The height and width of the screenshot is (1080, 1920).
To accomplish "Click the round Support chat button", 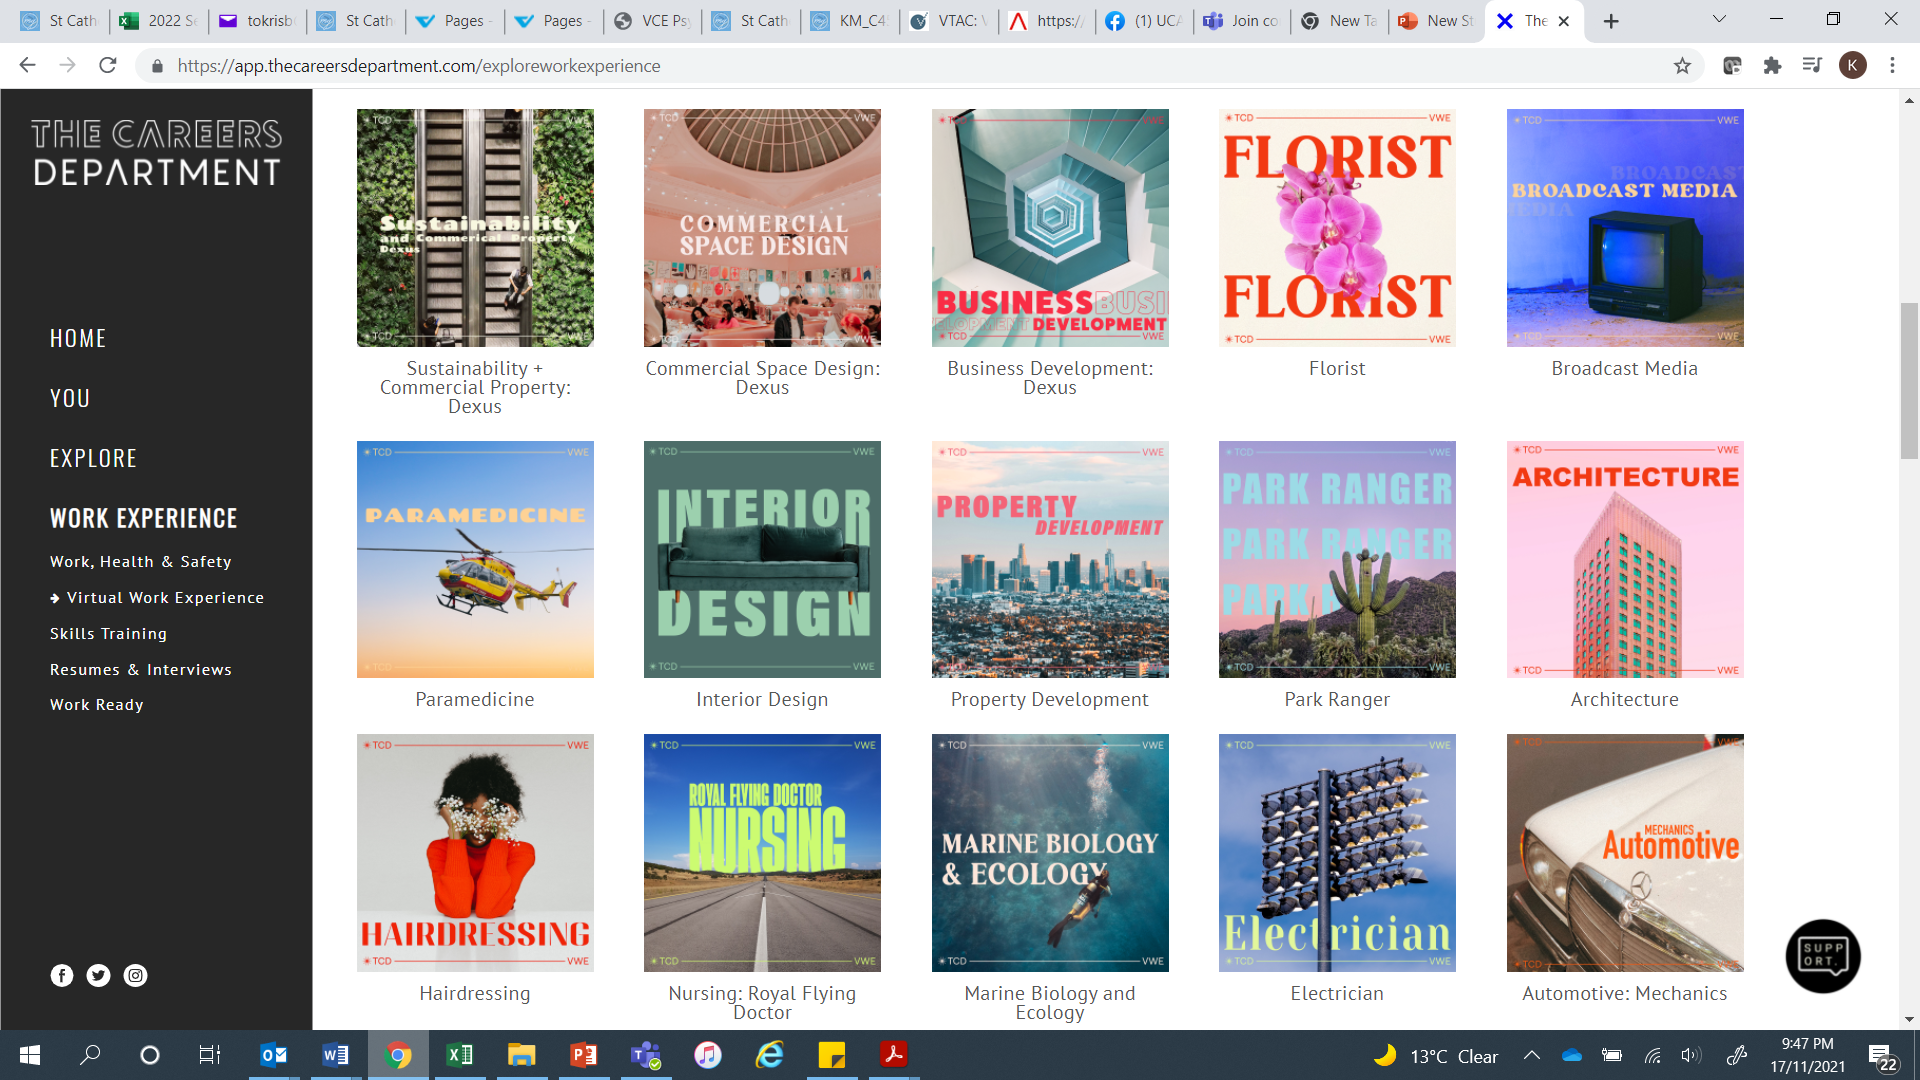I will pyautogui.click(x=1822, y=956).
